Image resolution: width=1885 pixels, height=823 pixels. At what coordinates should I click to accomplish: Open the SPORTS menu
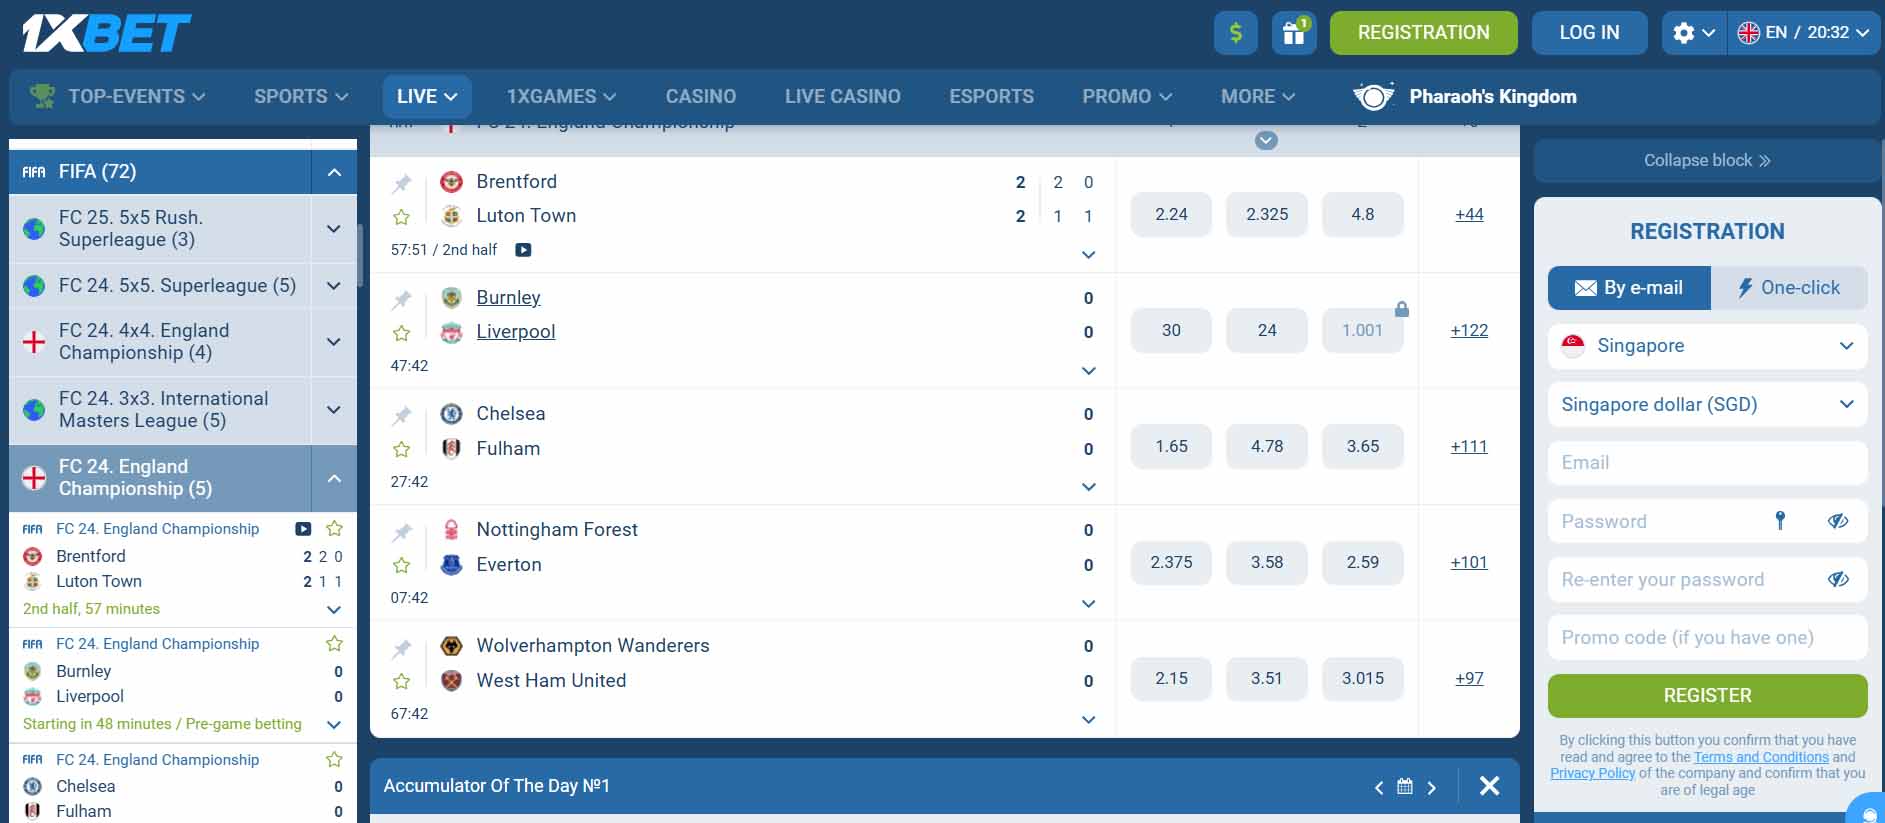click(301, 97)
